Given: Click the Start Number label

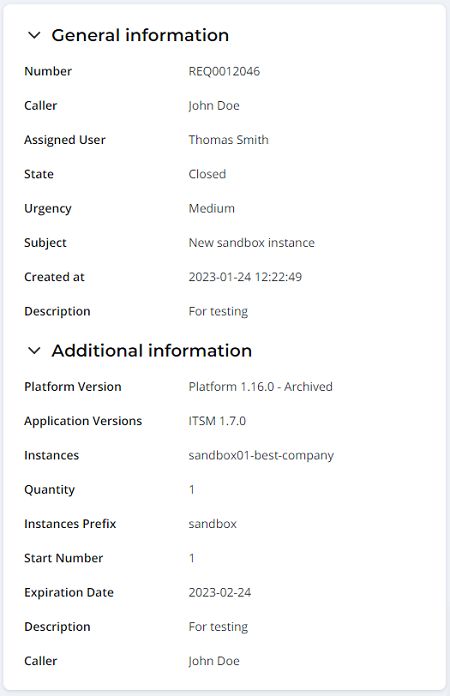Looking at the screenshot, I should (63, 558).
